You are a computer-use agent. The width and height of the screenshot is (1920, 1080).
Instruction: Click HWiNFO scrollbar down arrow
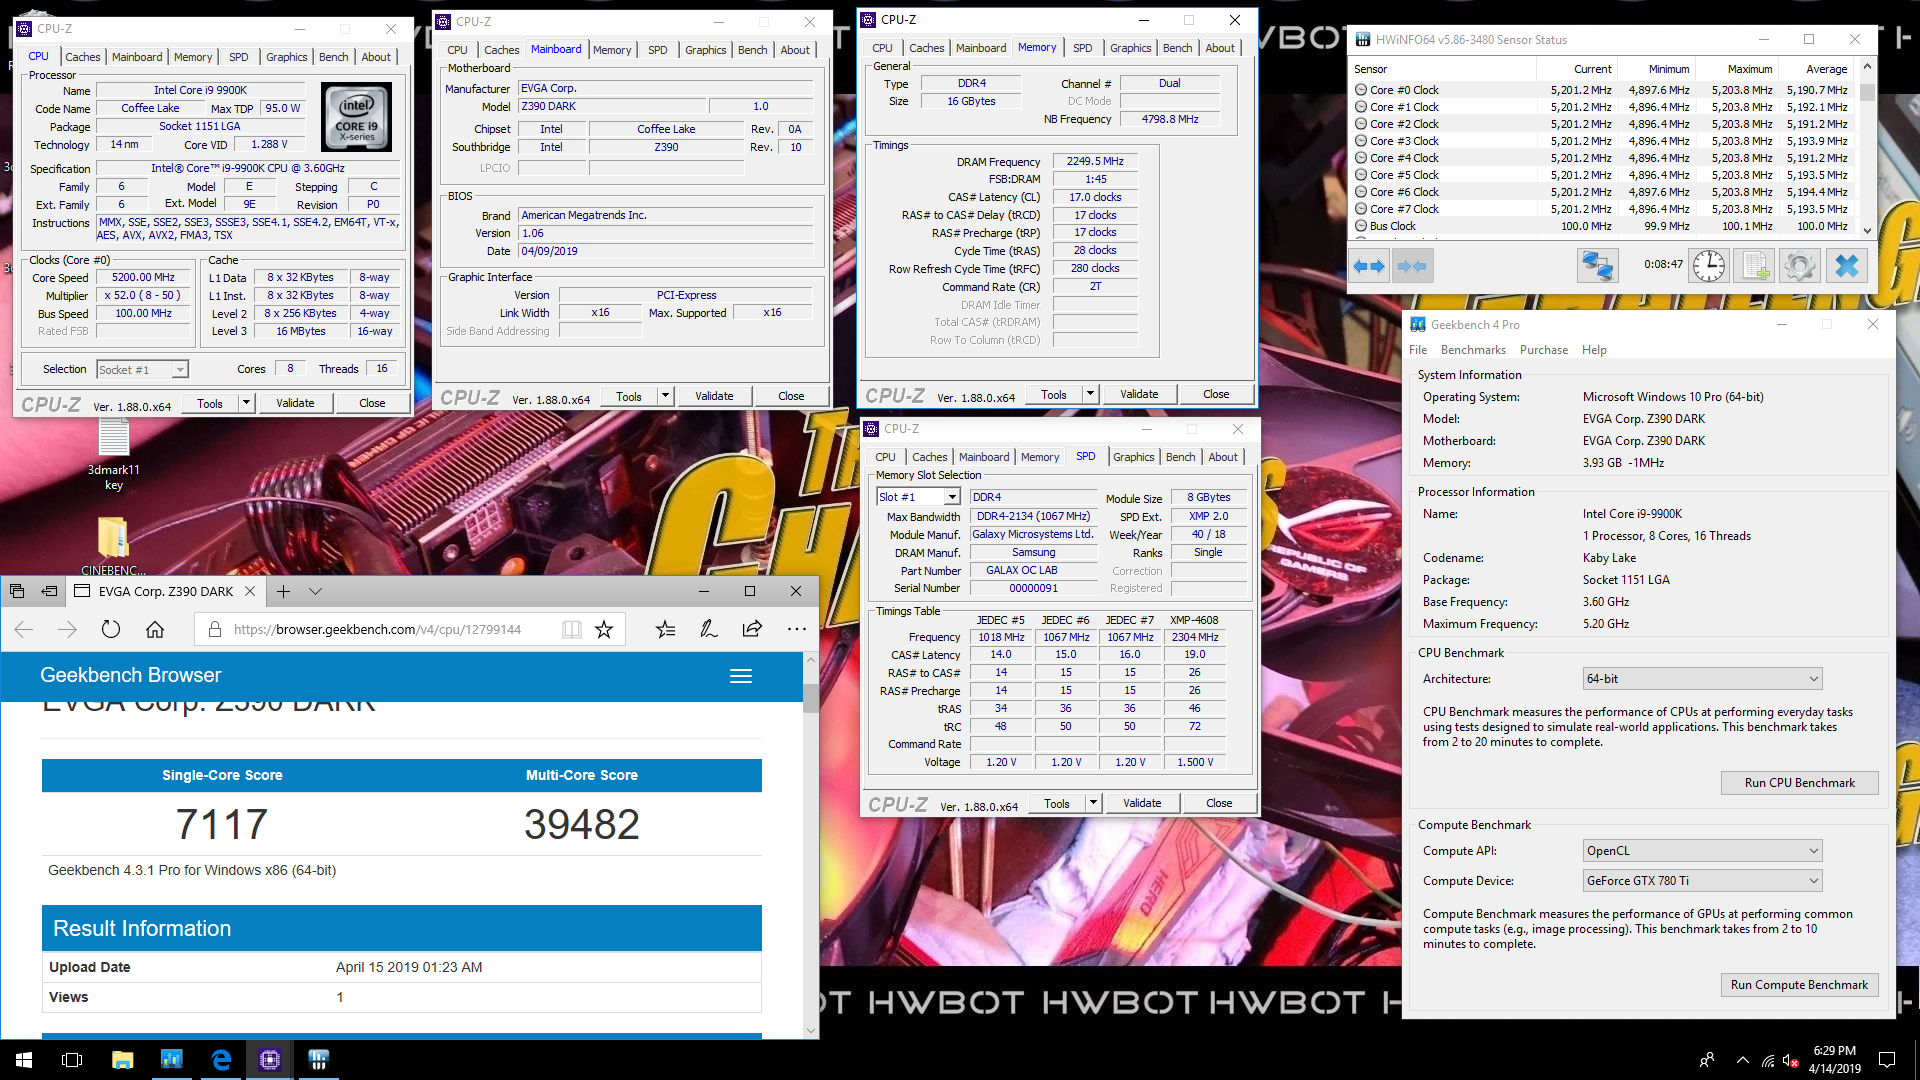[1867, 230]
